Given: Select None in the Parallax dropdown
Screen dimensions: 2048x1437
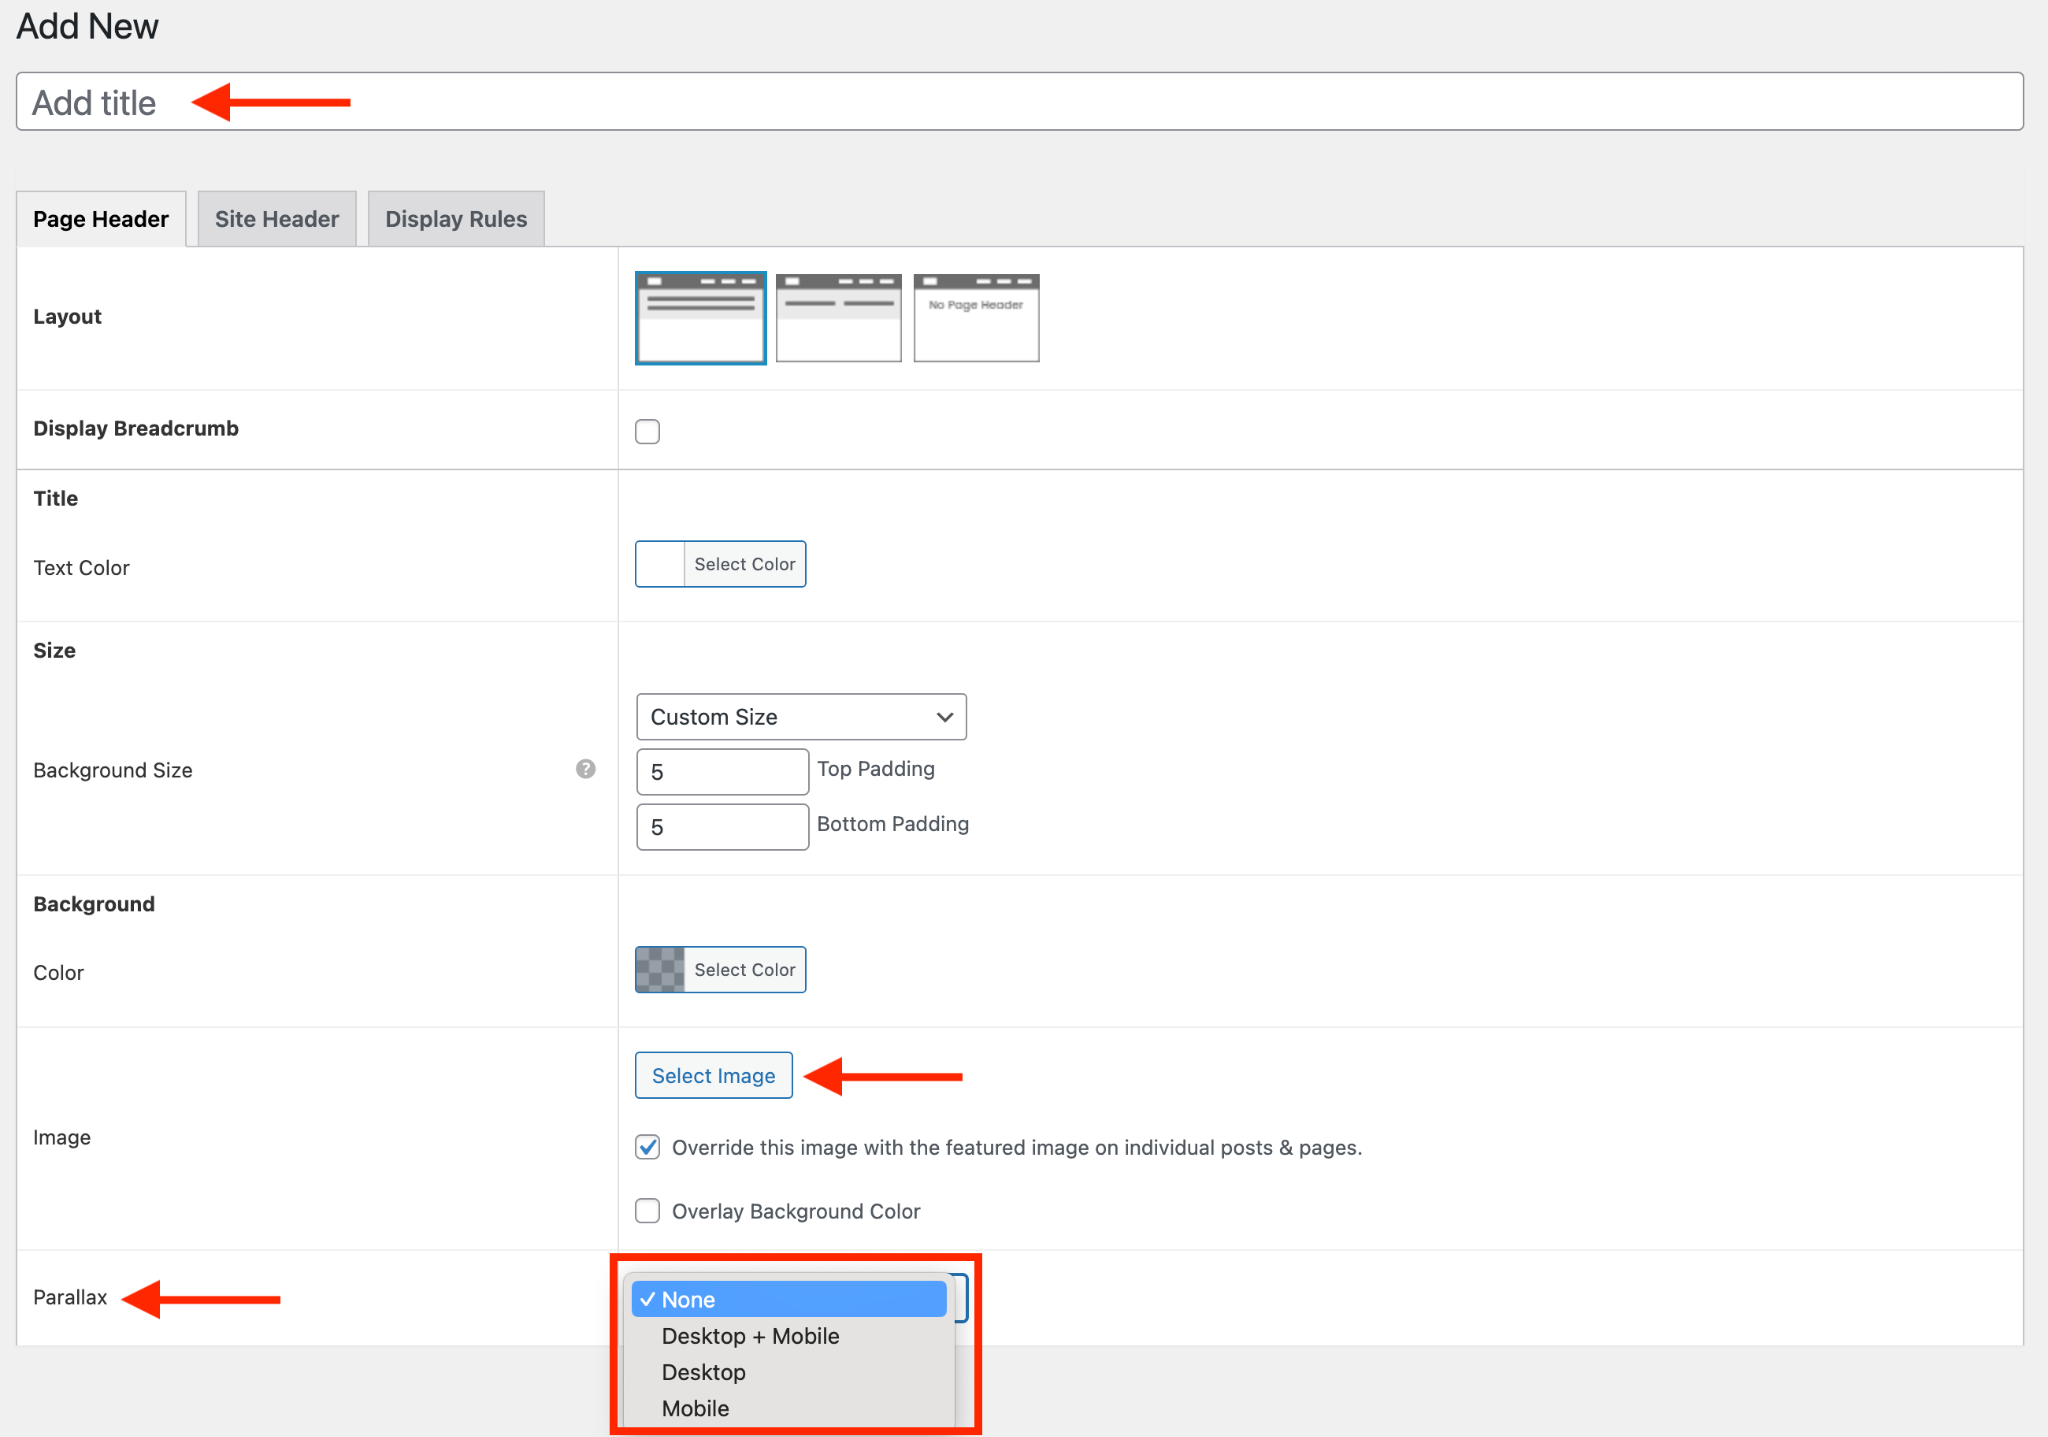Looking at the screenshot, I should [789, 1299].
